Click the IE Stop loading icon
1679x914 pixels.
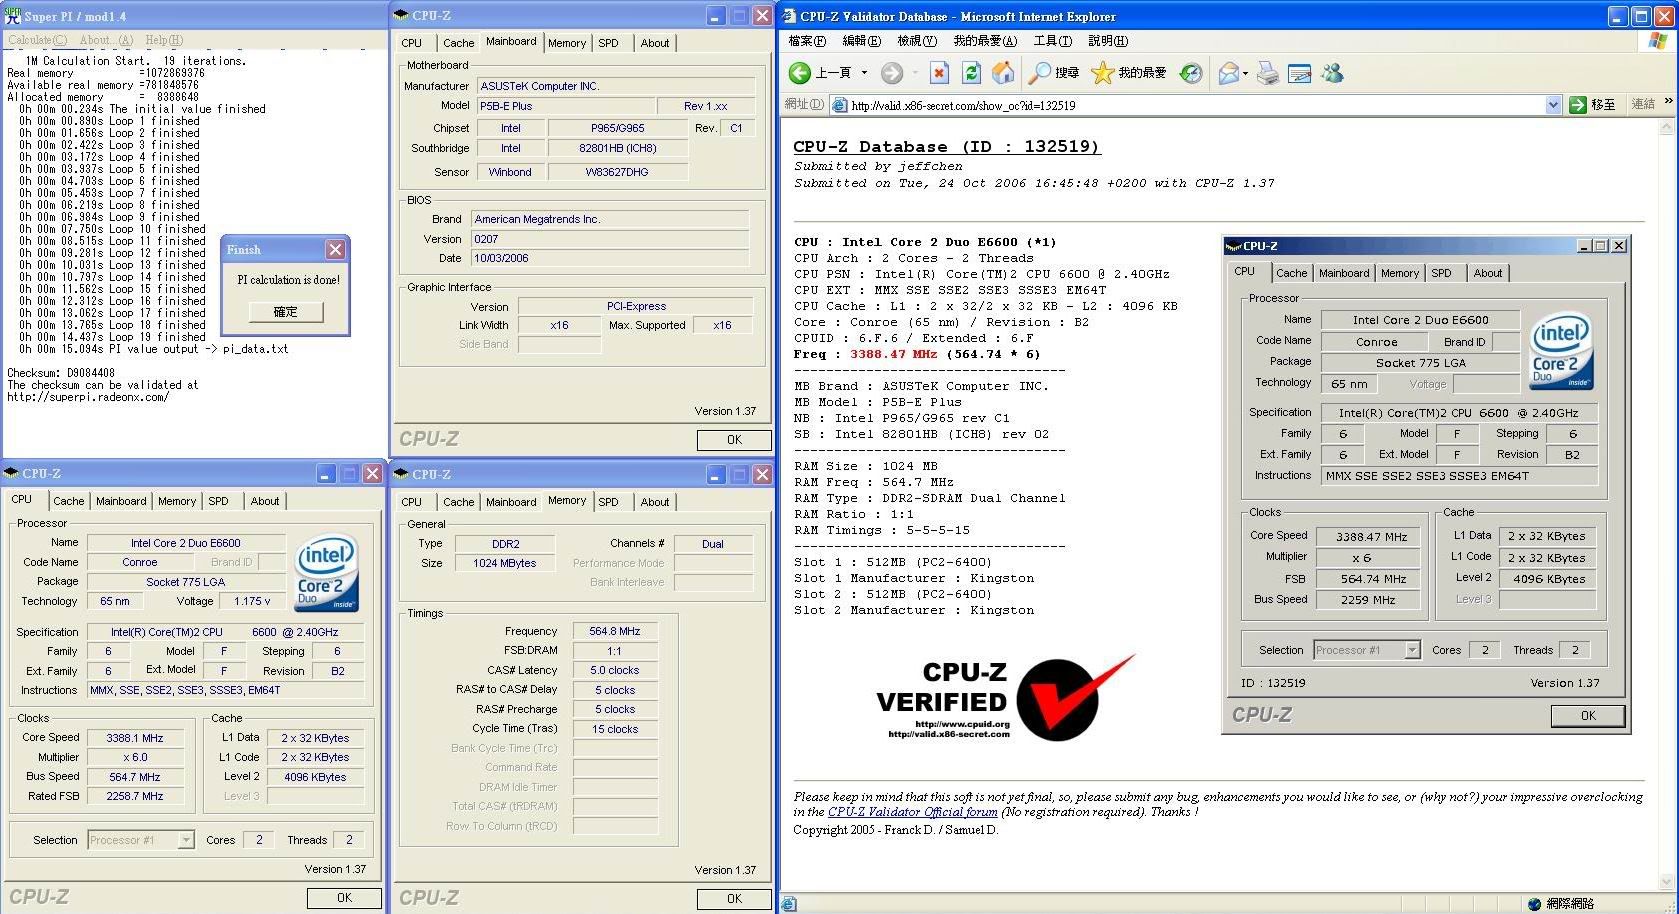(939, 73)
